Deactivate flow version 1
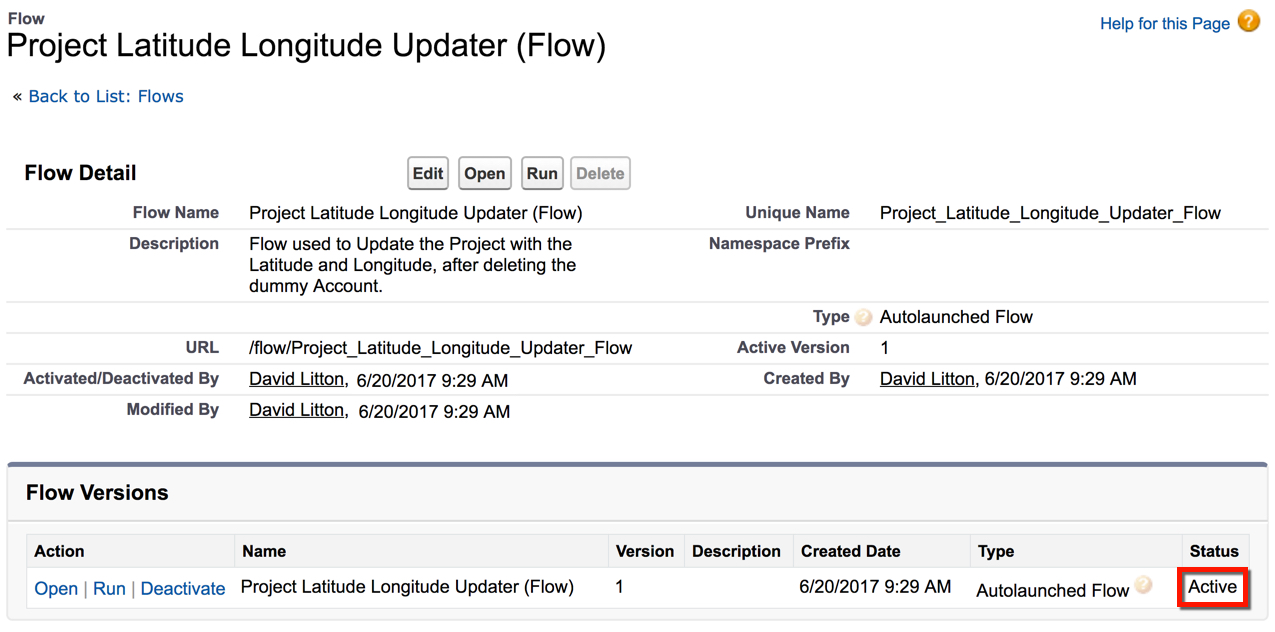This screenshot has width=1275, height=632. (183, 589)
